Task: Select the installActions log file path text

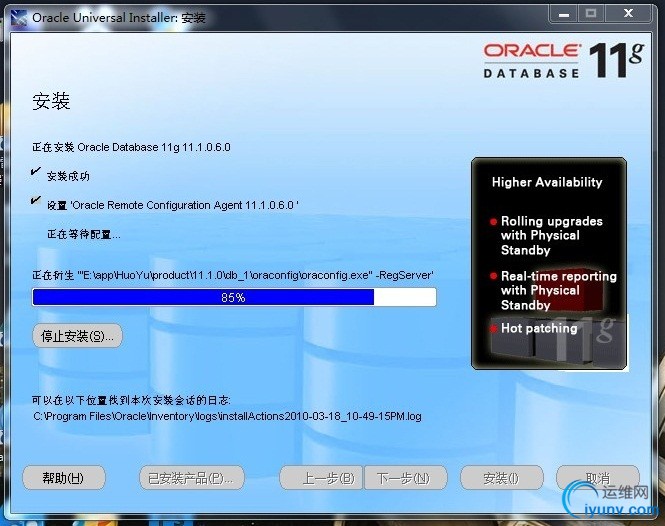Action: click(x=227, y=416)
